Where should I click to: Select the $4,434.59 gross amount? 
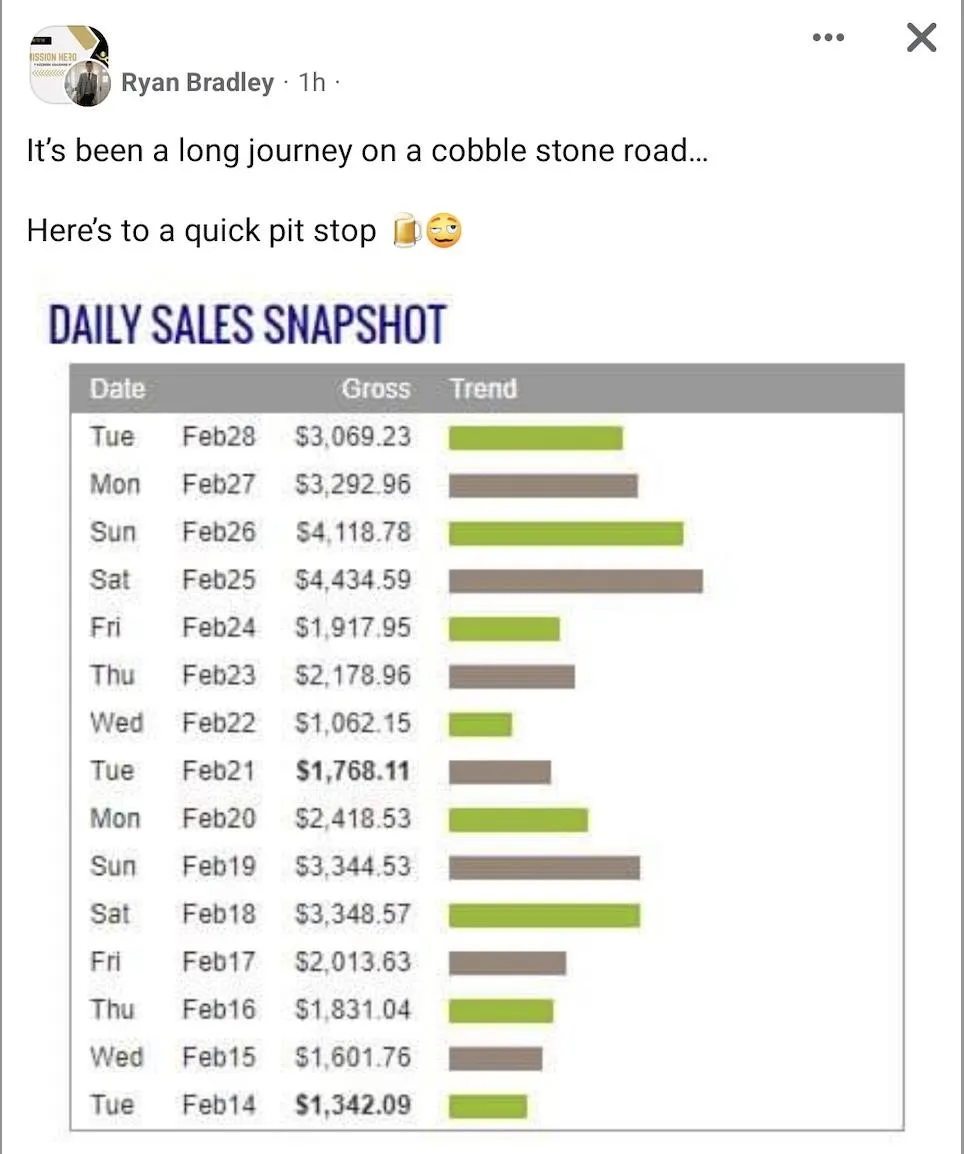pos(353,580)
